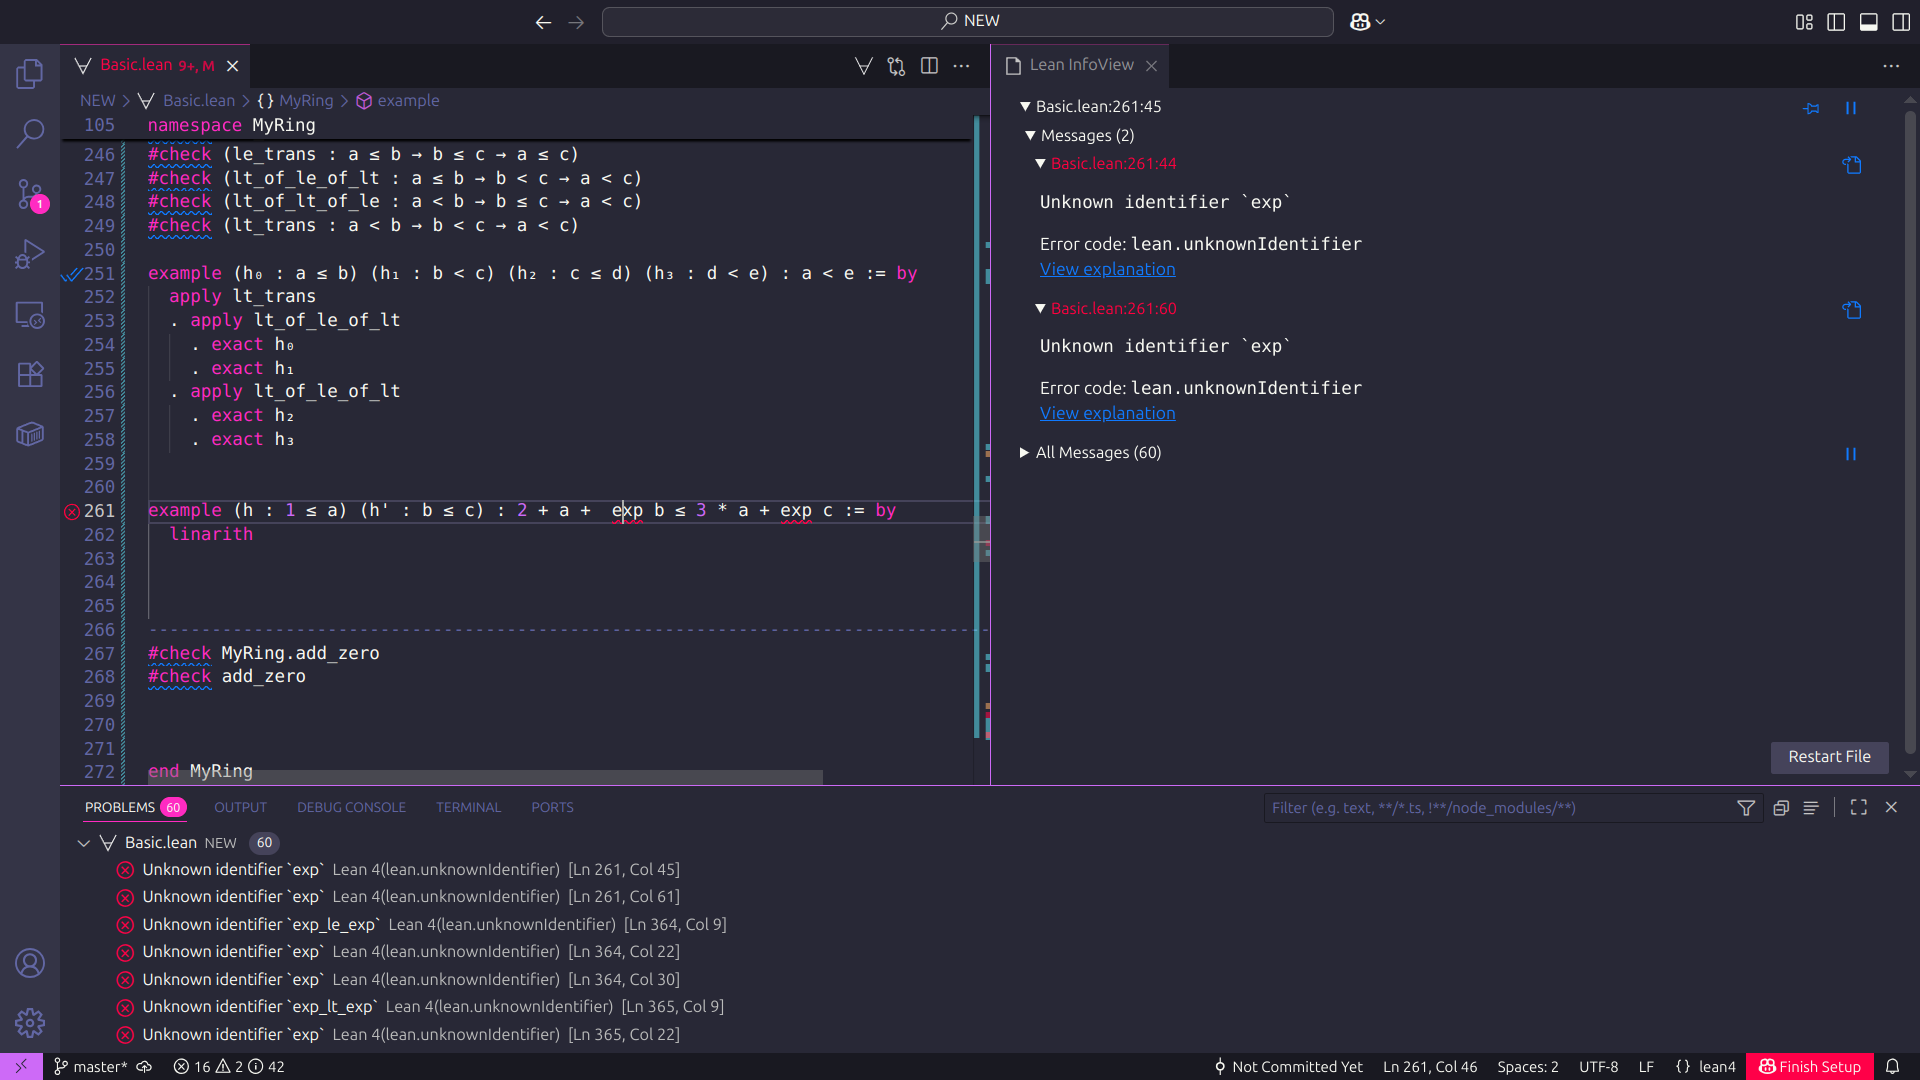Screen dimensions: 1920x1080
Task: Pause updating the InfoView at top
Action: [x=1850, y=108]
